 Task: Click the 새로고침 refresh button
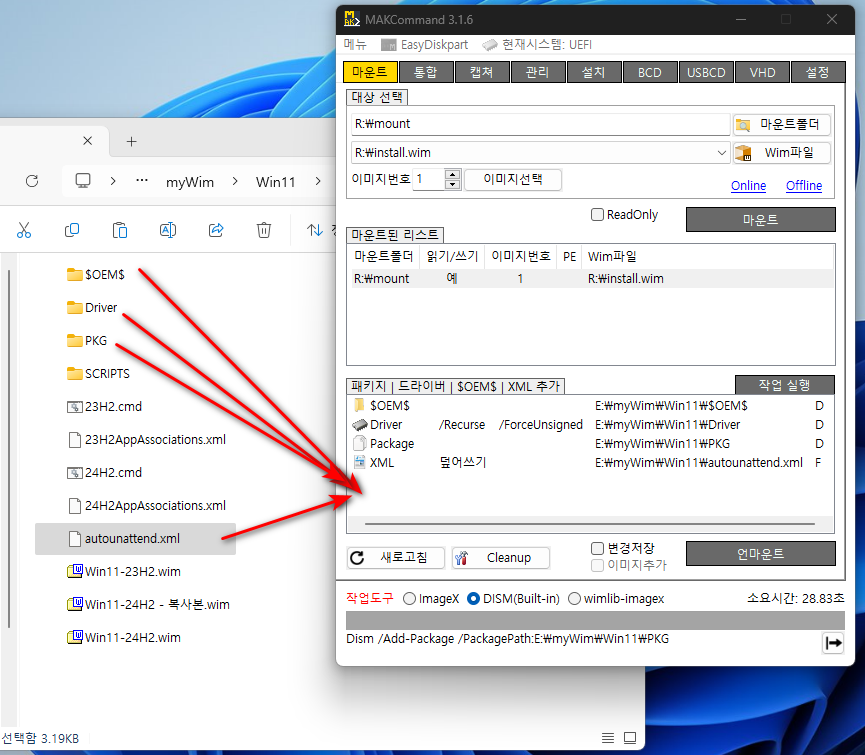(396, 558)
